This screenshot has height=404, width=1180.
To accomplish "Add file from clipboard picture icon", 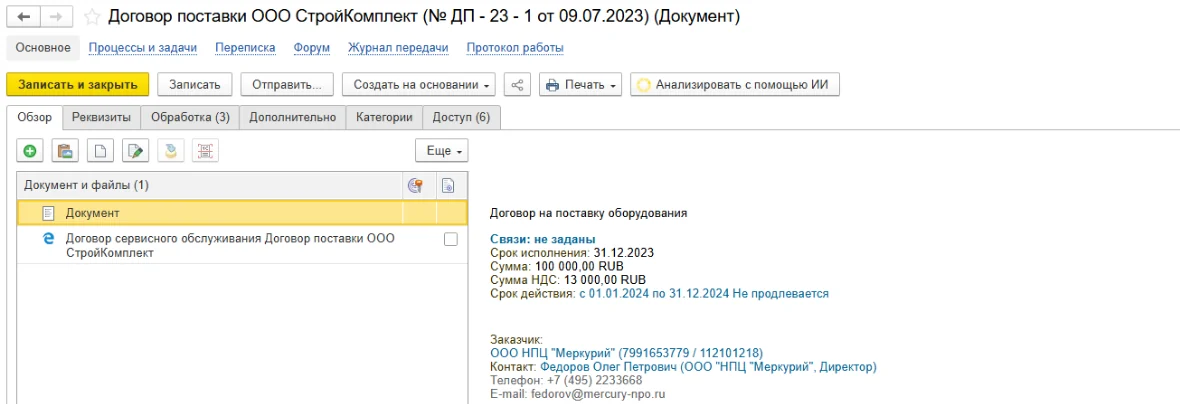I will [x=65, y=150].
